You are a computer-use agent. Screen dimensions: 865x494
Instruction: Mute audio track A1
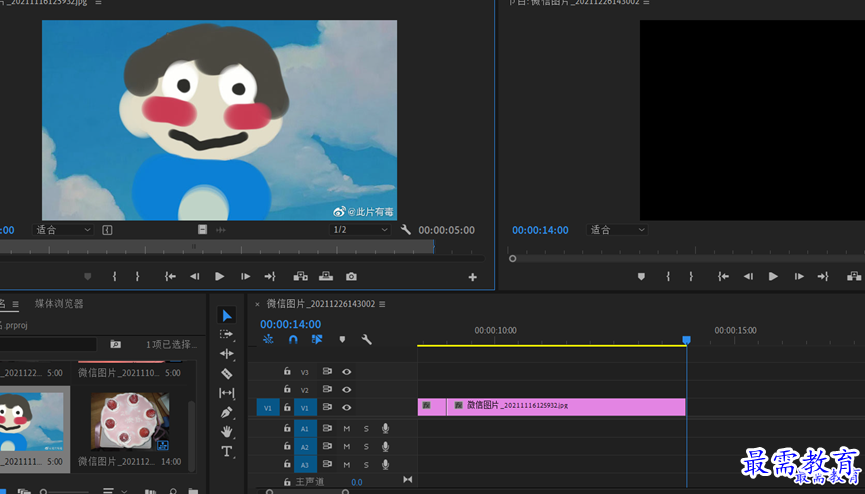coord(346,428)
